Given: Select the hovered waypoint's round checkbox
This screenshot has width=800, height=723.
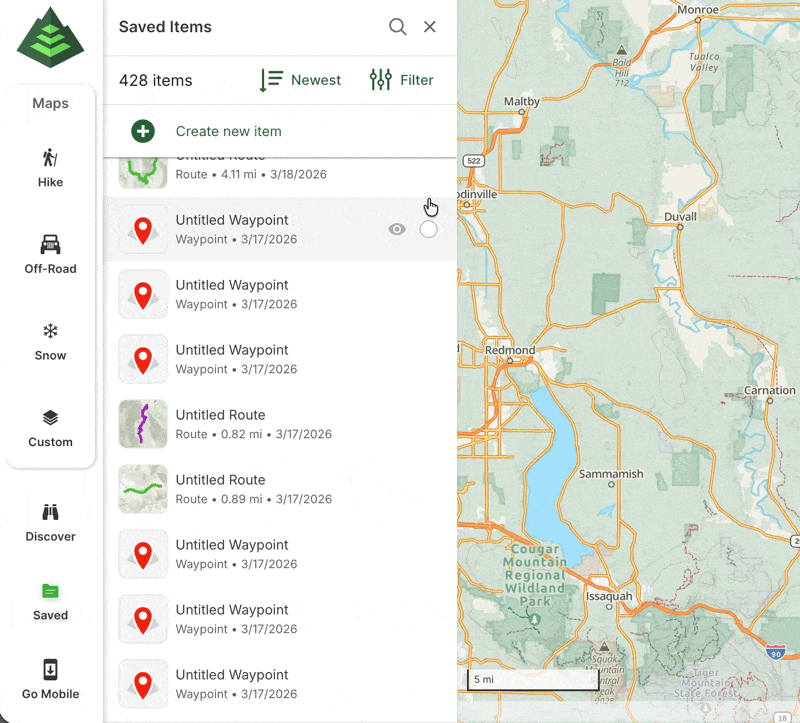Looking at the screenshot, I should 429,229.
